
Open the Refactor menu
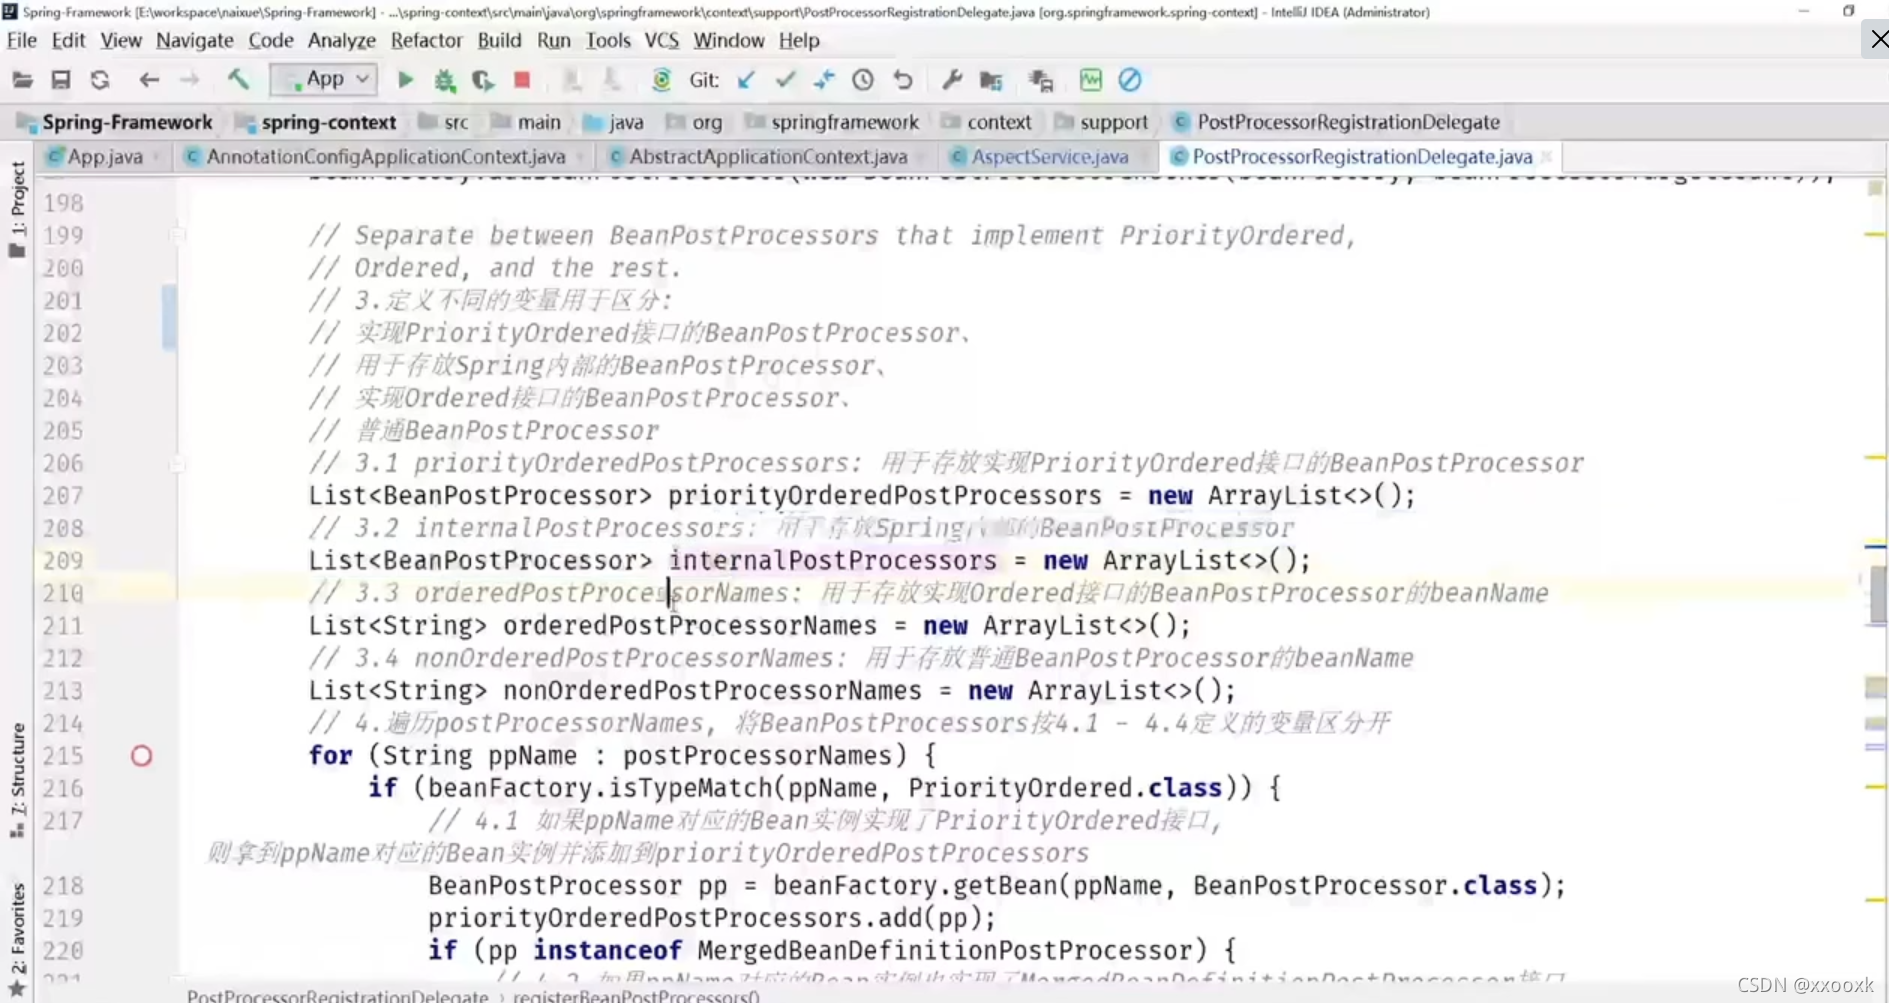tap(426, 40)
